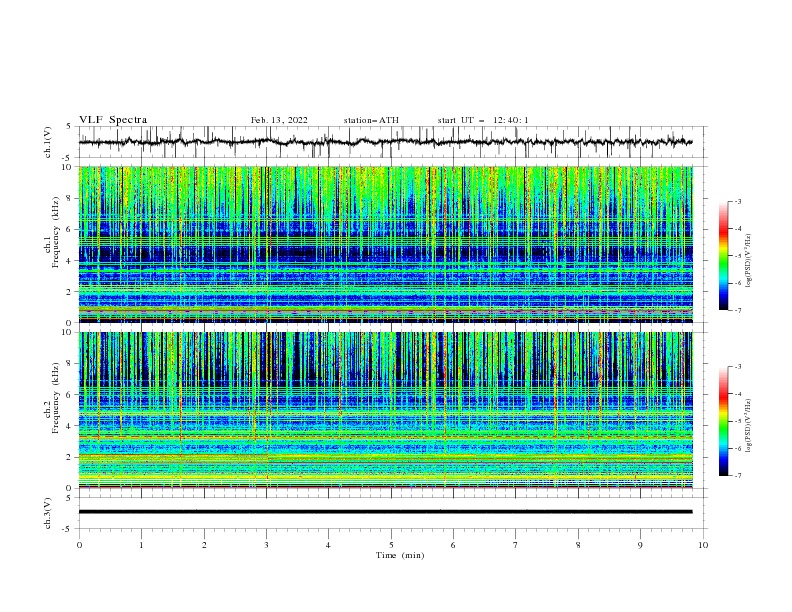The height and width of the screenshot is (612, 792).
Task: Click the "Time (min)" axis label
Action: (400, 555)
